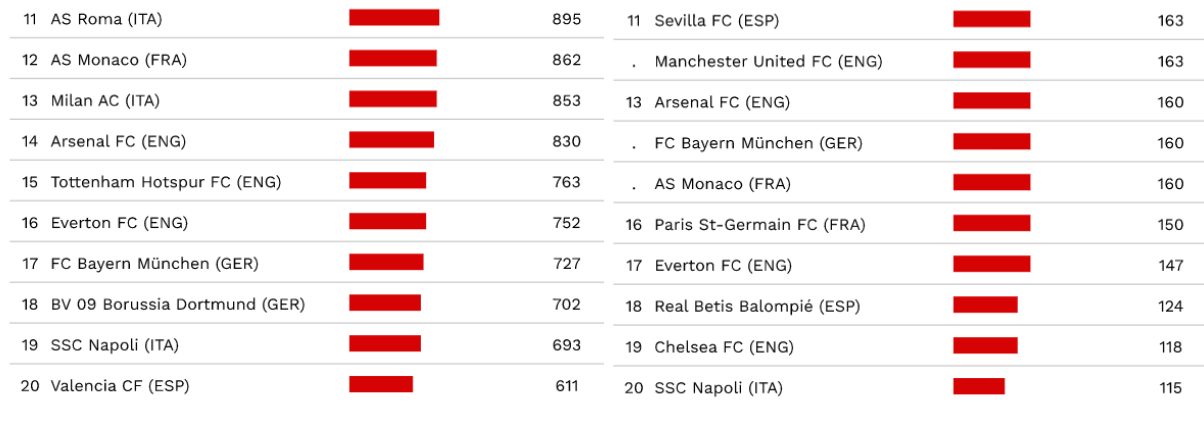Viewport: 1204px width, 424px height.
Task: Click the 150 value for Paris St-Germain
Action: (x=1170, y=224)
